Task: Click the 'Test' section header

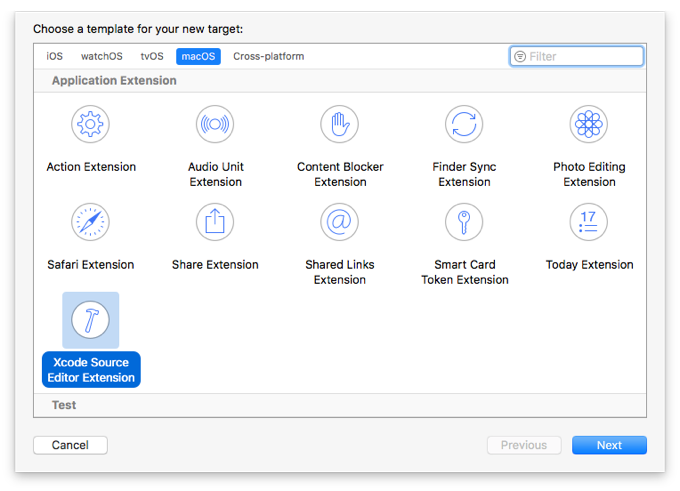Action: pyautogui.click(x=64, y=405)
